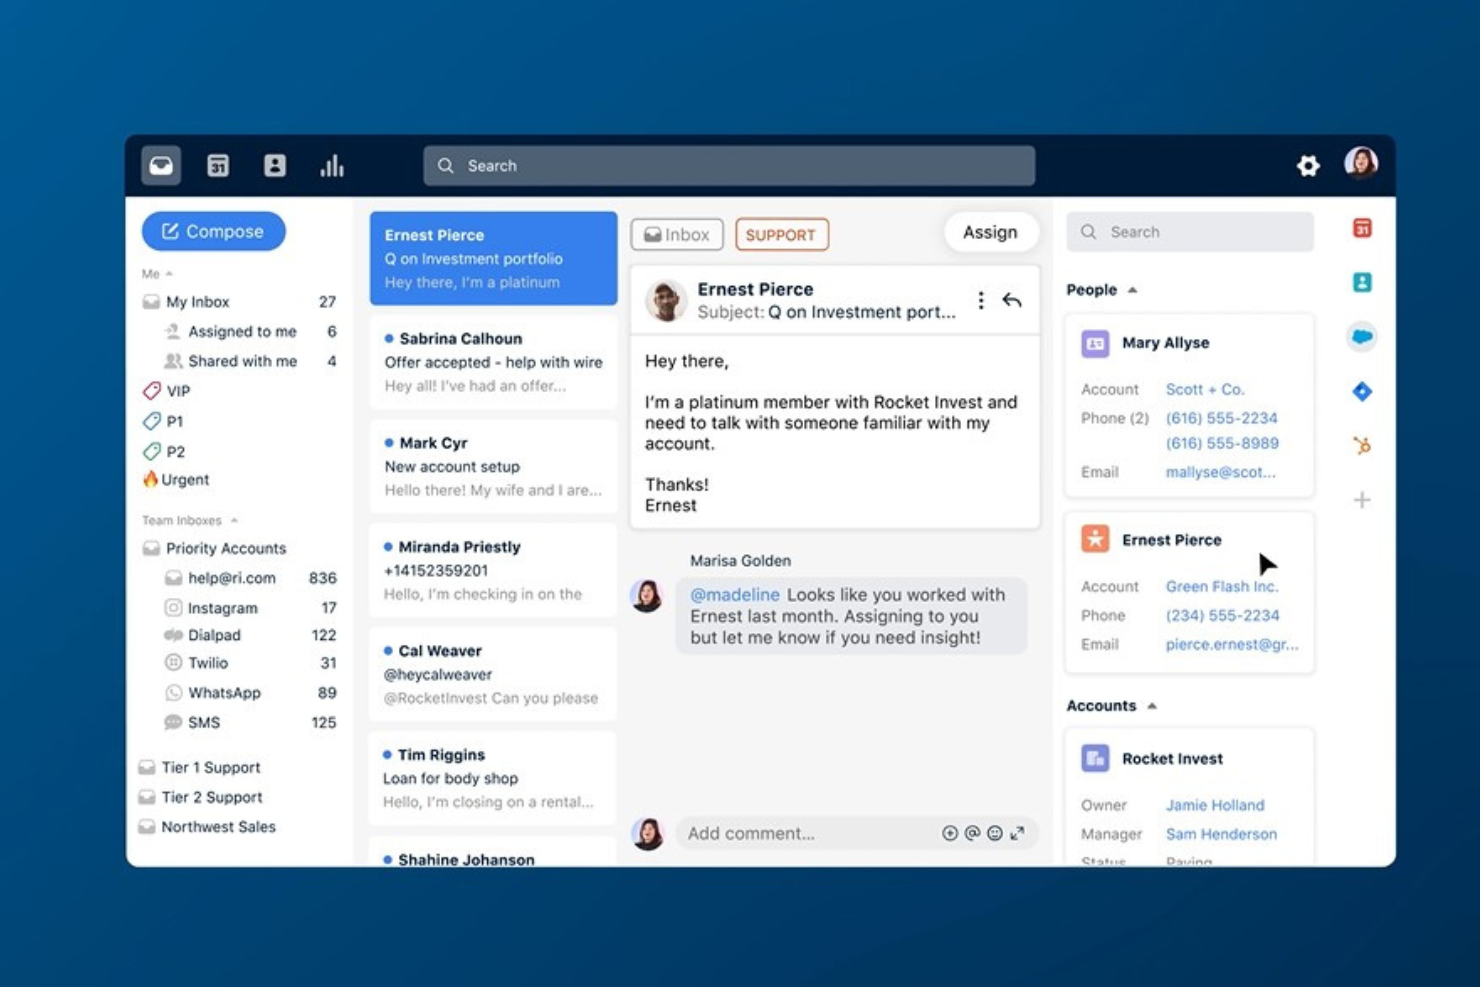Switch to the Inbox tab on the conversation

tap(677, 234)
